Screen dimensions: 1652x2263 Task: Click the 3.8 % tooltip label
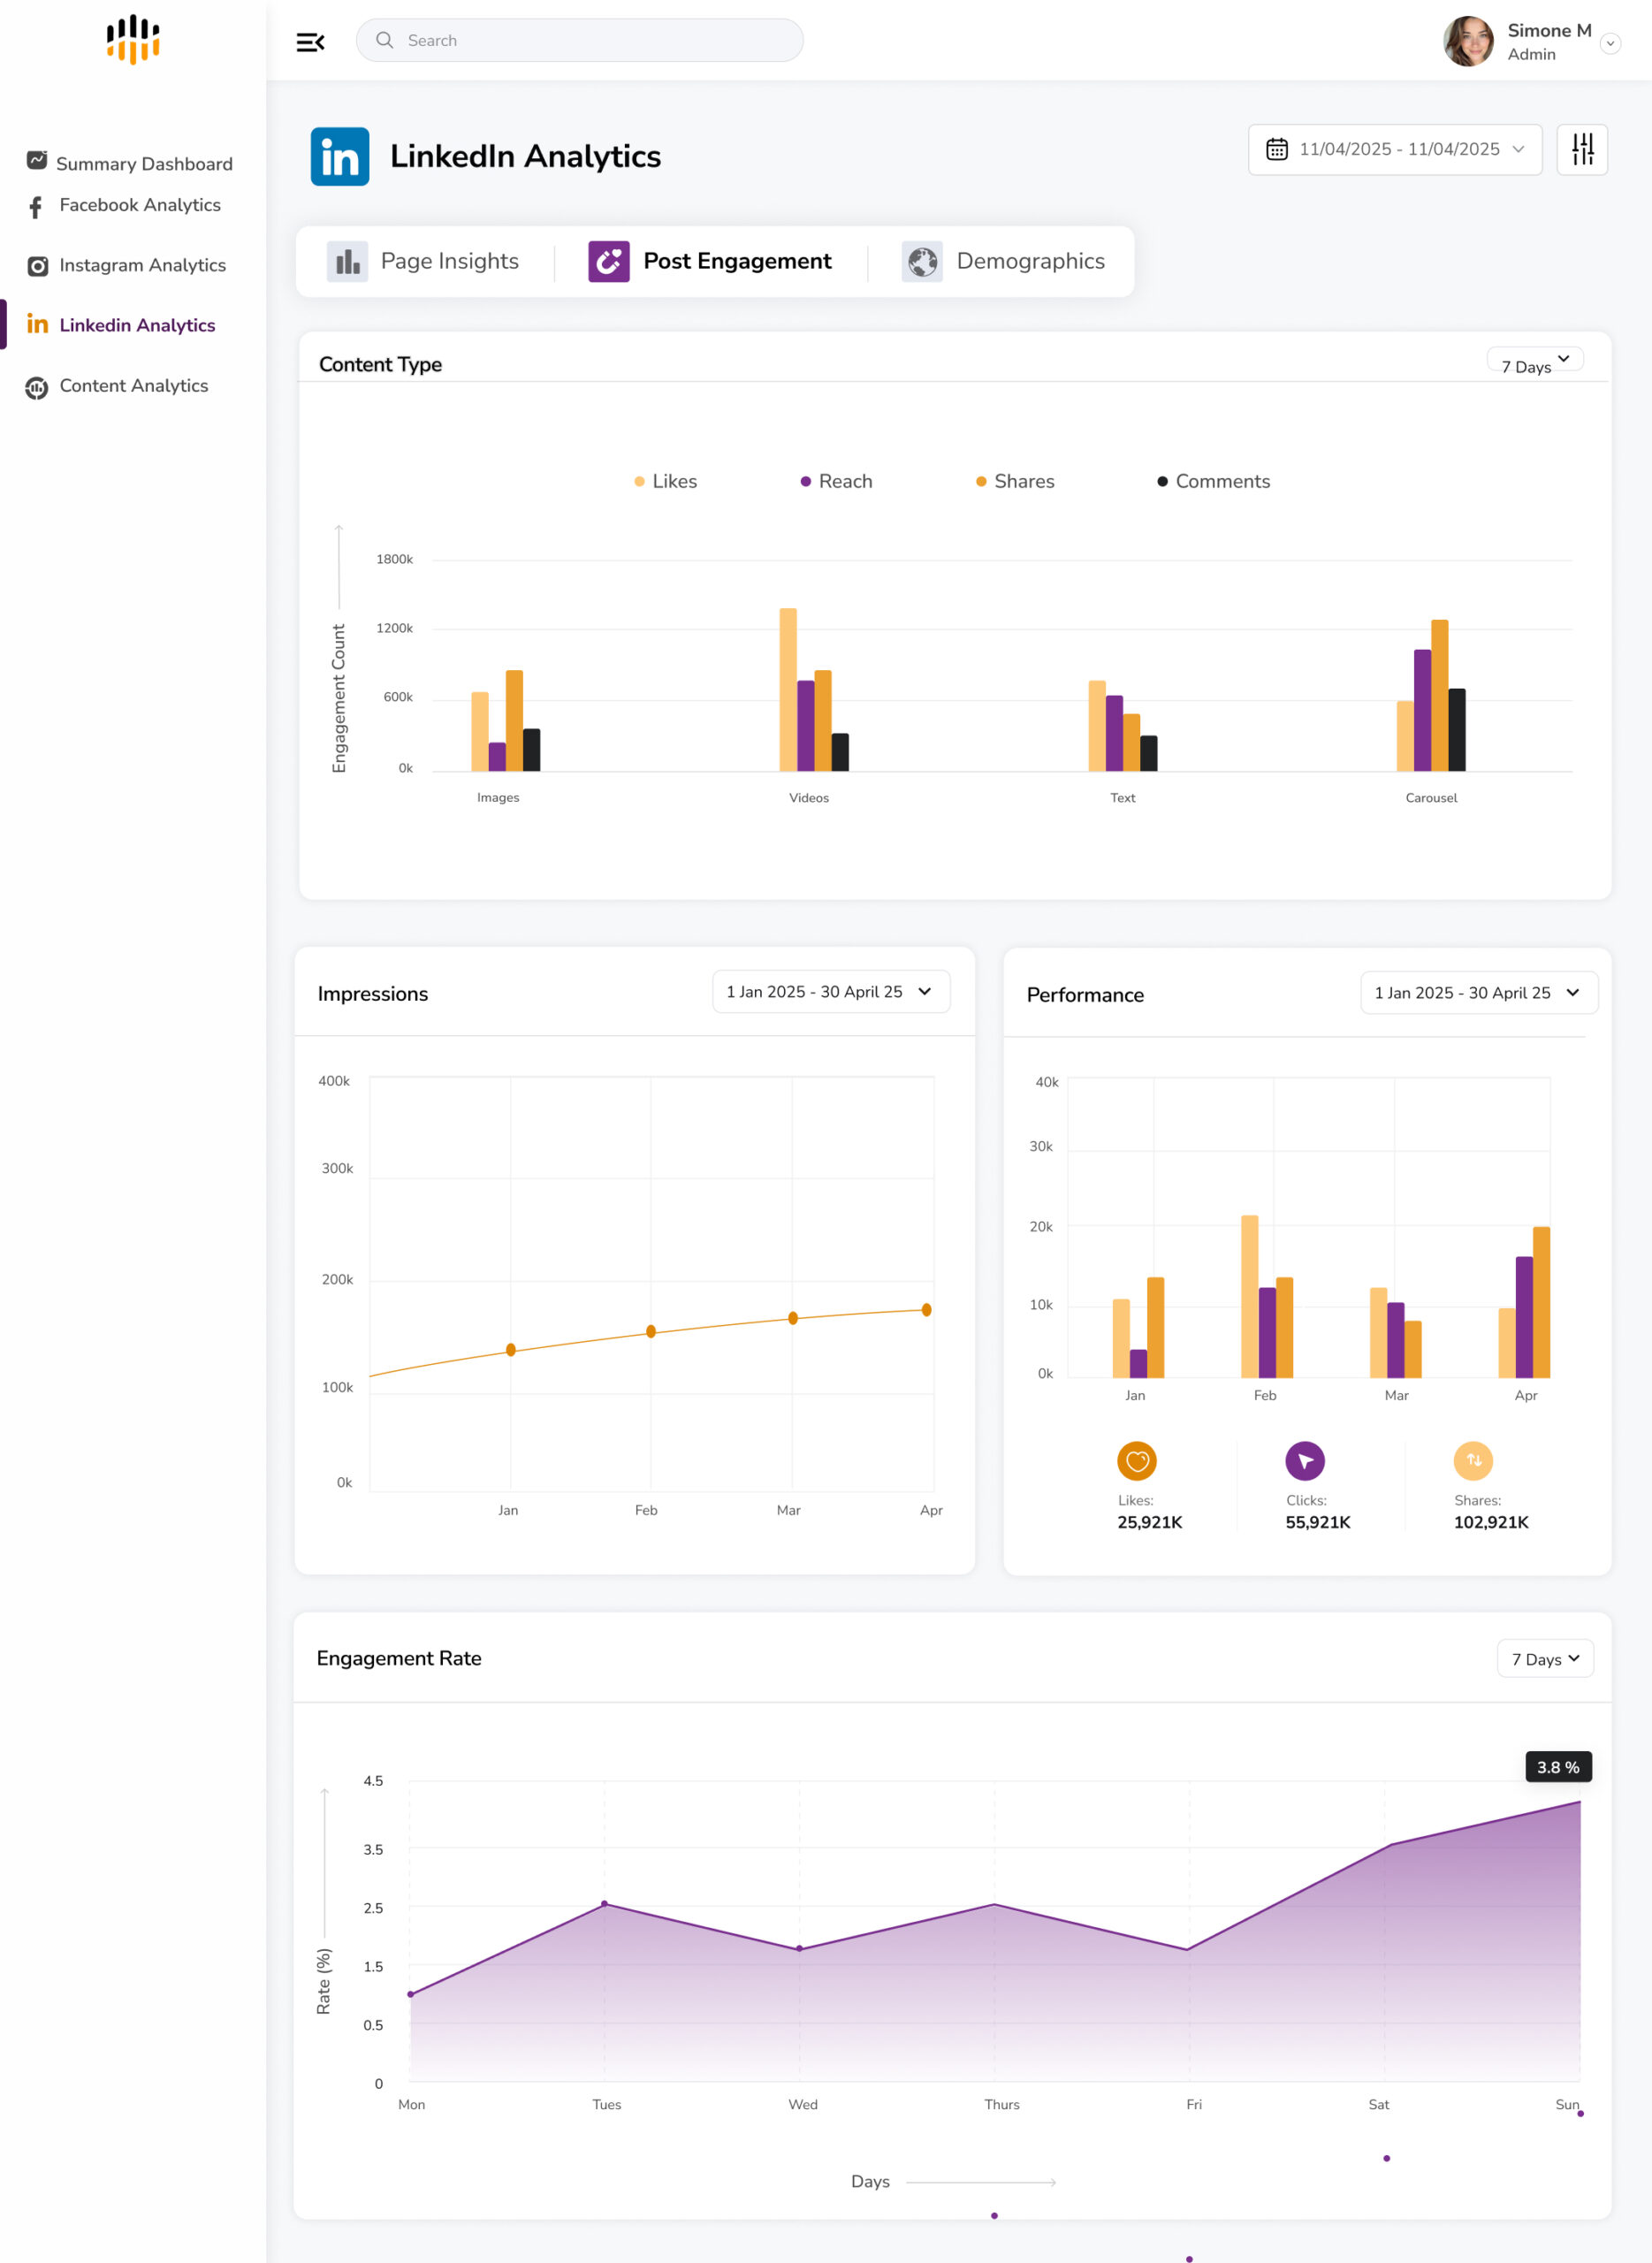[1558, 1766]
